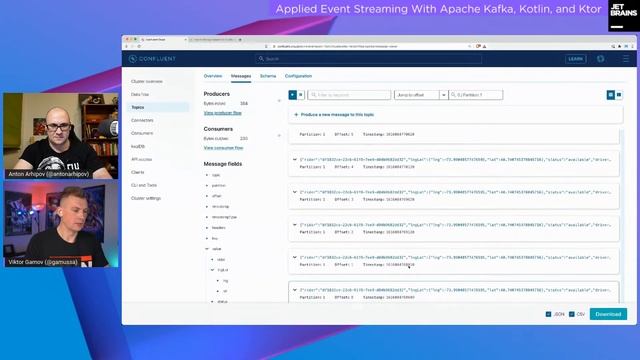Viewport: 640px width, 360px height.
Task: Open CLI and Tools in sidebar
Action: [144, 185]
